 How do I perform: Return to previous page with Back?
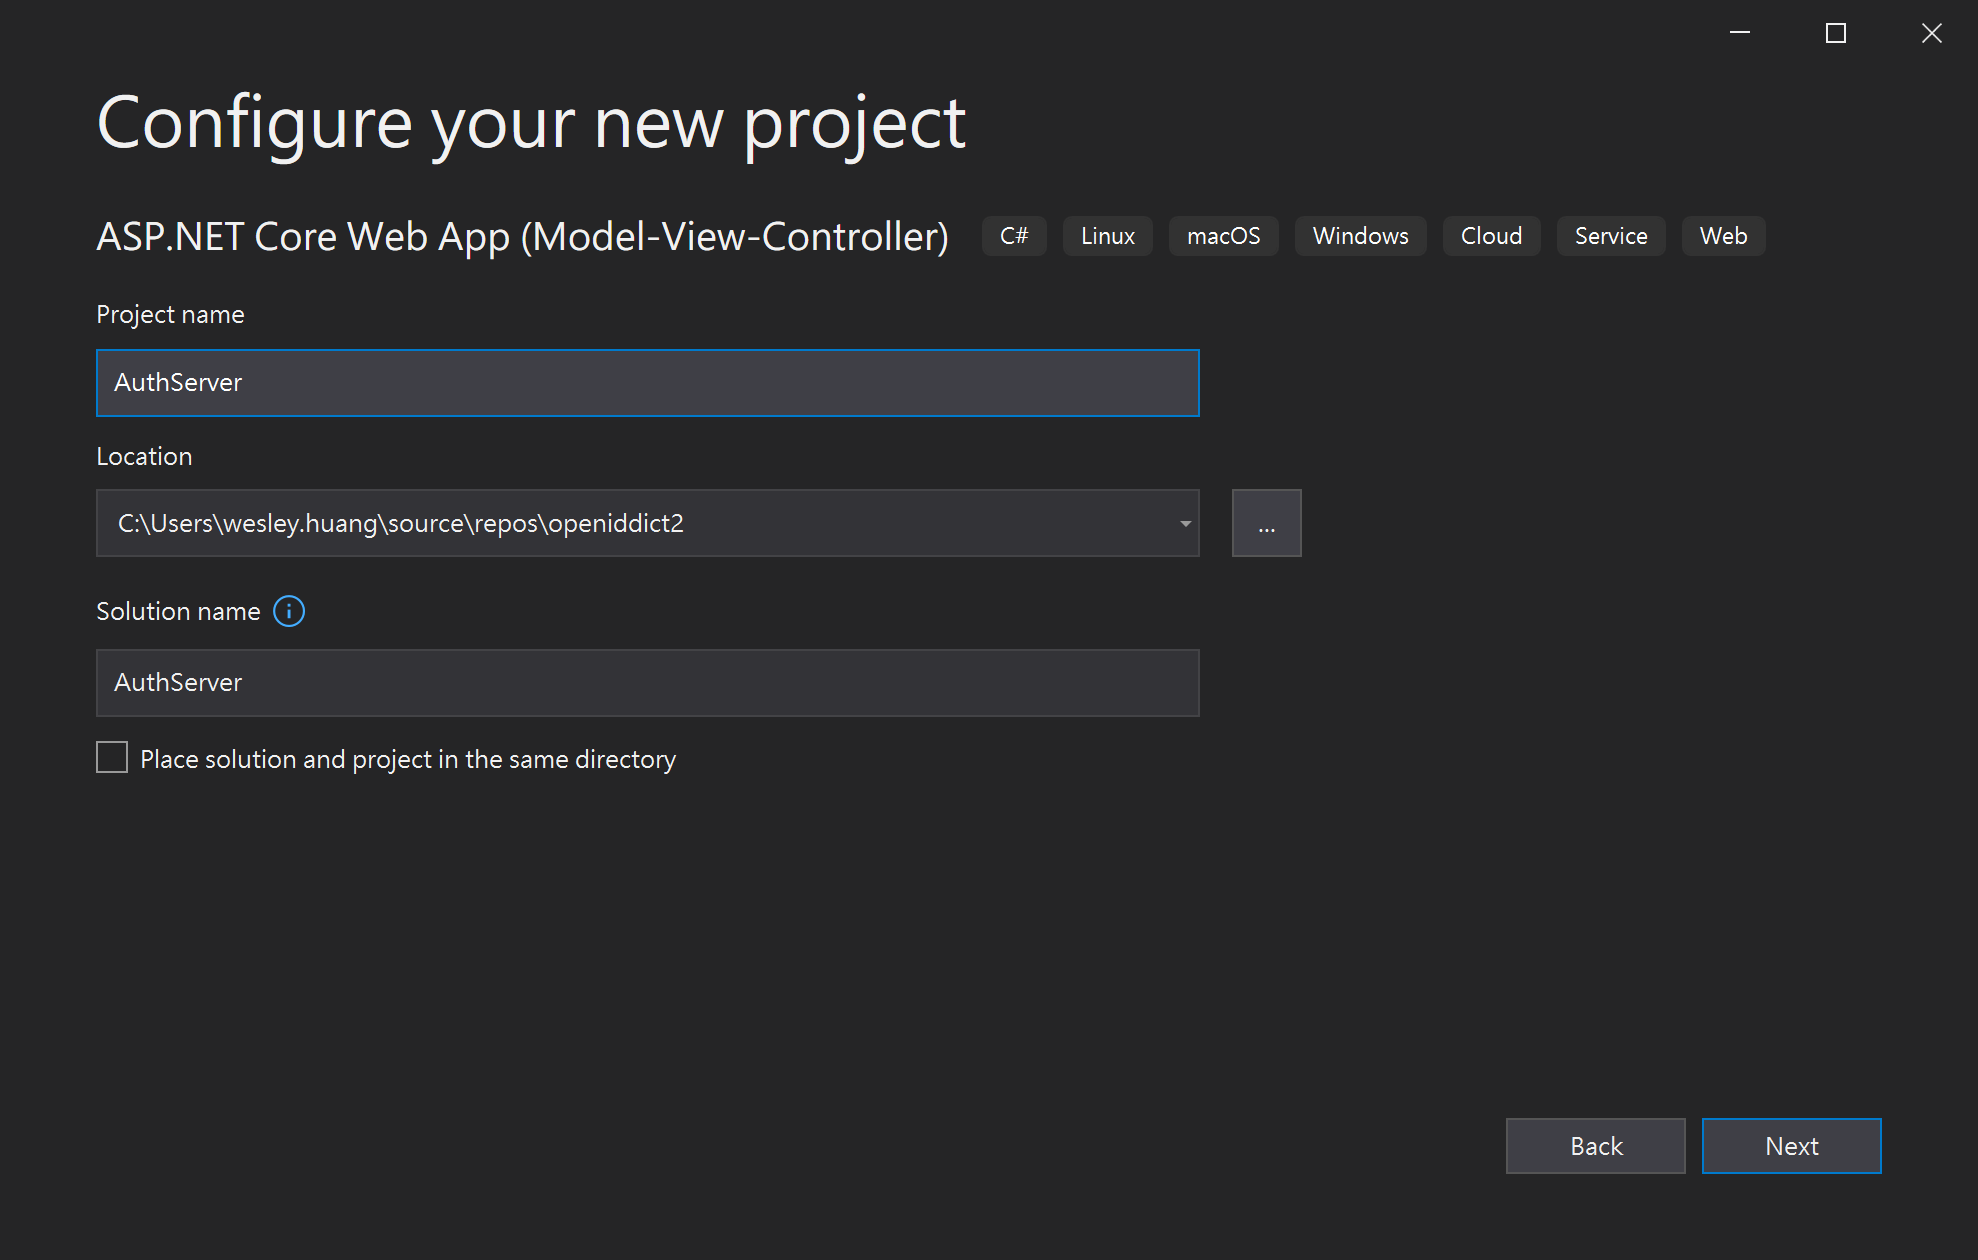(x=1595, y=1146)
